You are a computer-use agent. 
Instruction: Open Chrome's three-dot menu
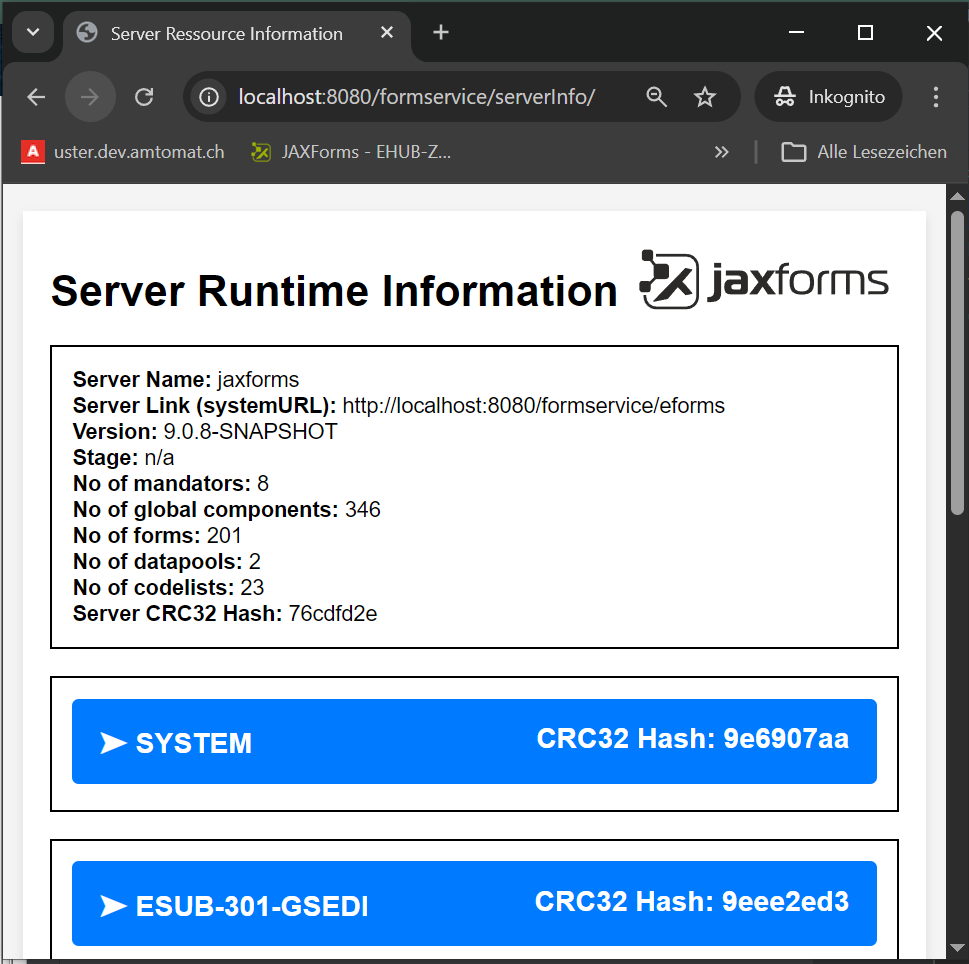click(936, 97)
